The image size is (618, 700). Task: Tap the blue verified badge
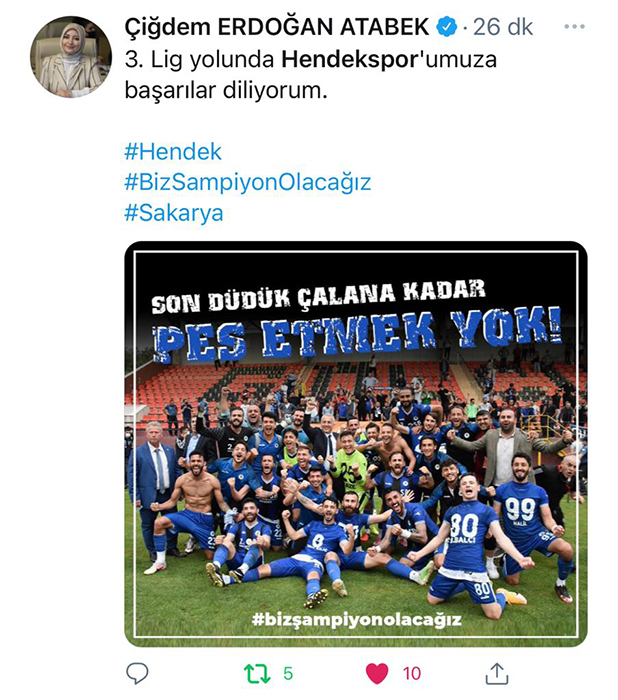pyautogui.click(x=446, y=27)
